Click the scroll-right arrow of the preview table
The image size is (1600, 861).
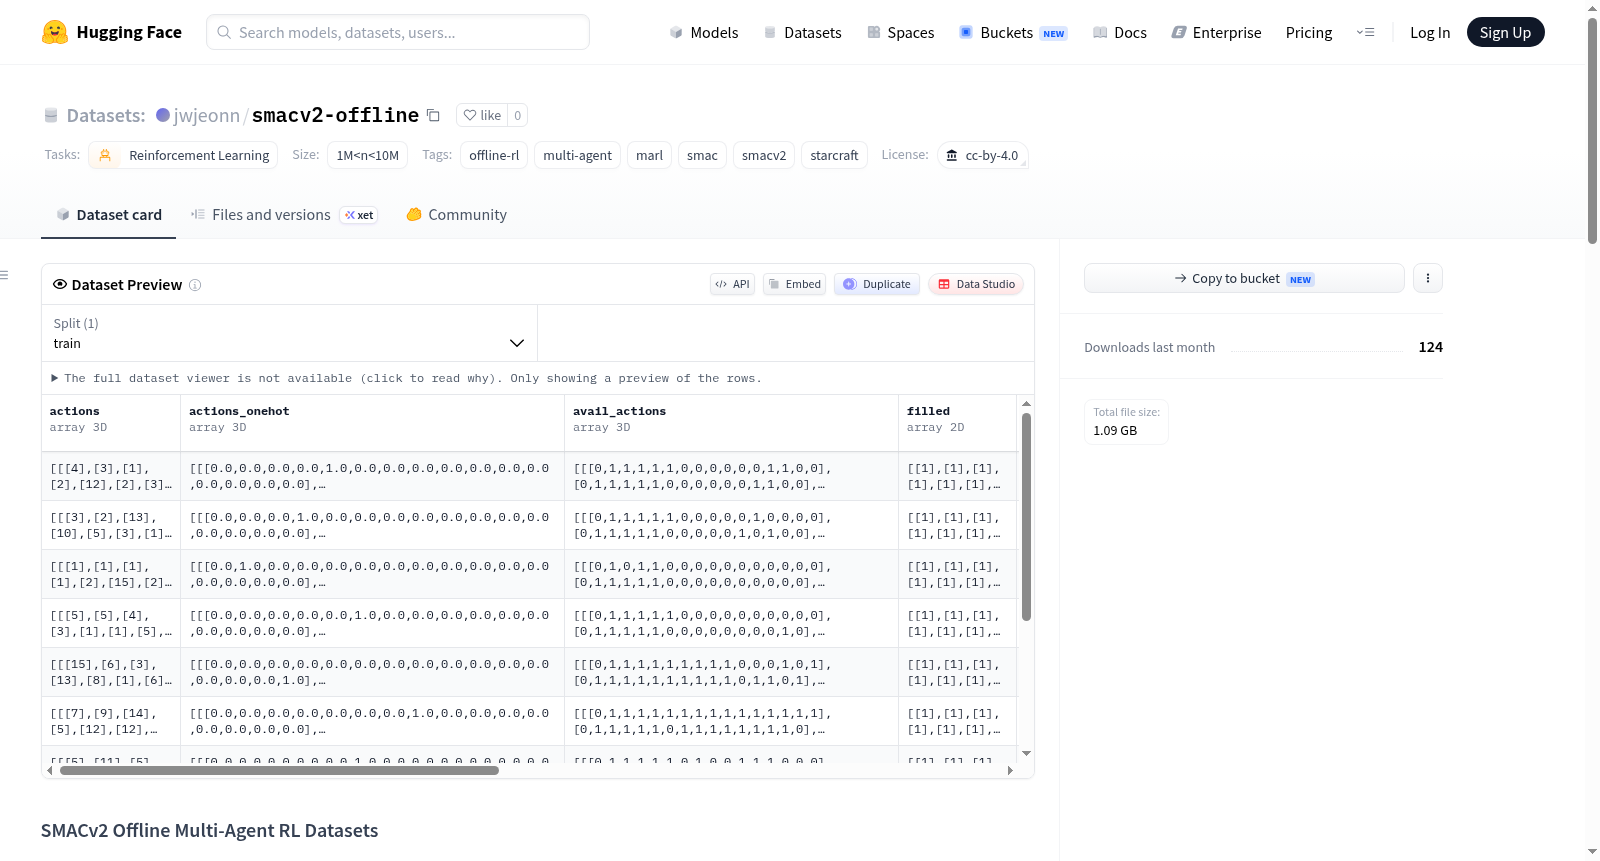[x=1010, y=771]
